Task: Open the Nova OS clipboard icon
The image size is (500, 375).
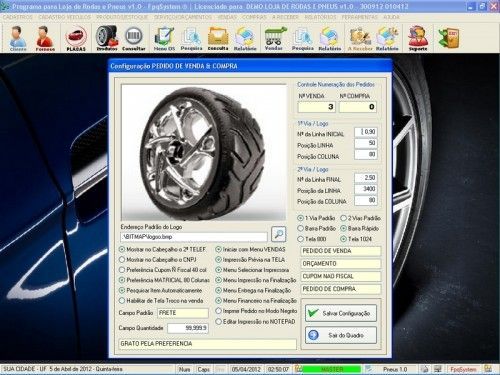Action: (164, 38)
